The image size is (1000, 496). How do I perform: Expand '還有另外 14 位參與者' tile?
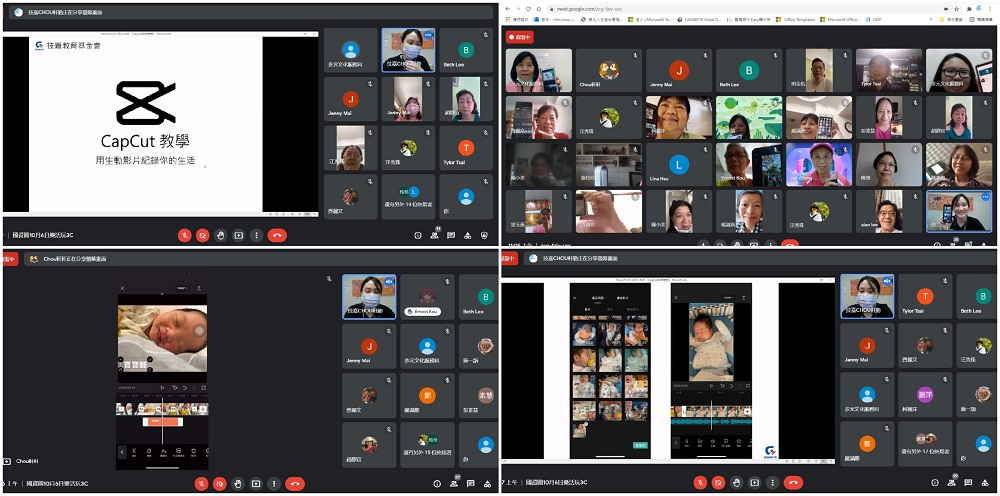click(x=408, y=197)
